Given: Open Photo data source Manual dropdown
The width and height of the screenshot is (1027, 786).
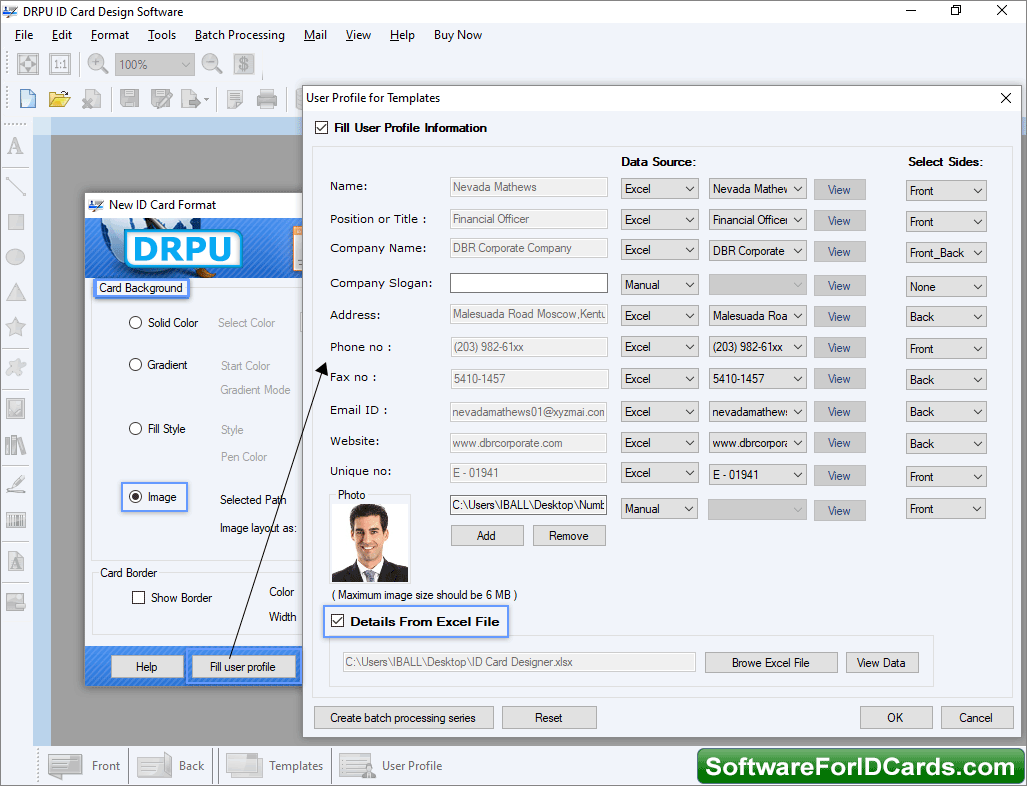Looking at the screenshot, I should pos(660,509).
